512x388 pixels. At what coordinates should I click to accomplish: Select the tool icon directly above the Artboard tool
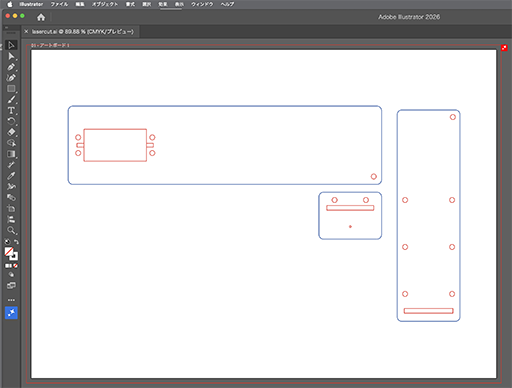(11, 197)
